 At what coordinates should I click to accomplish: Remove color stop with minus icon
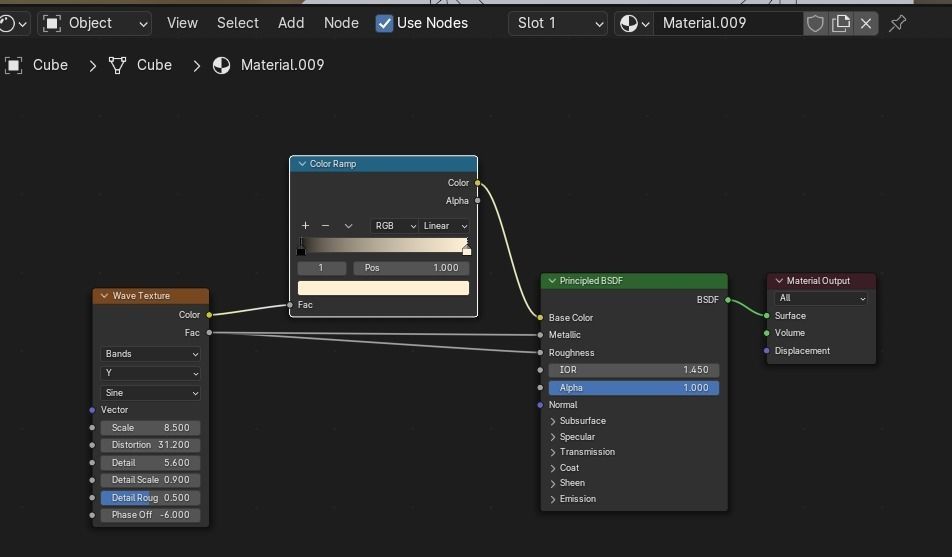pyautogui.click(x=325, y=225)
